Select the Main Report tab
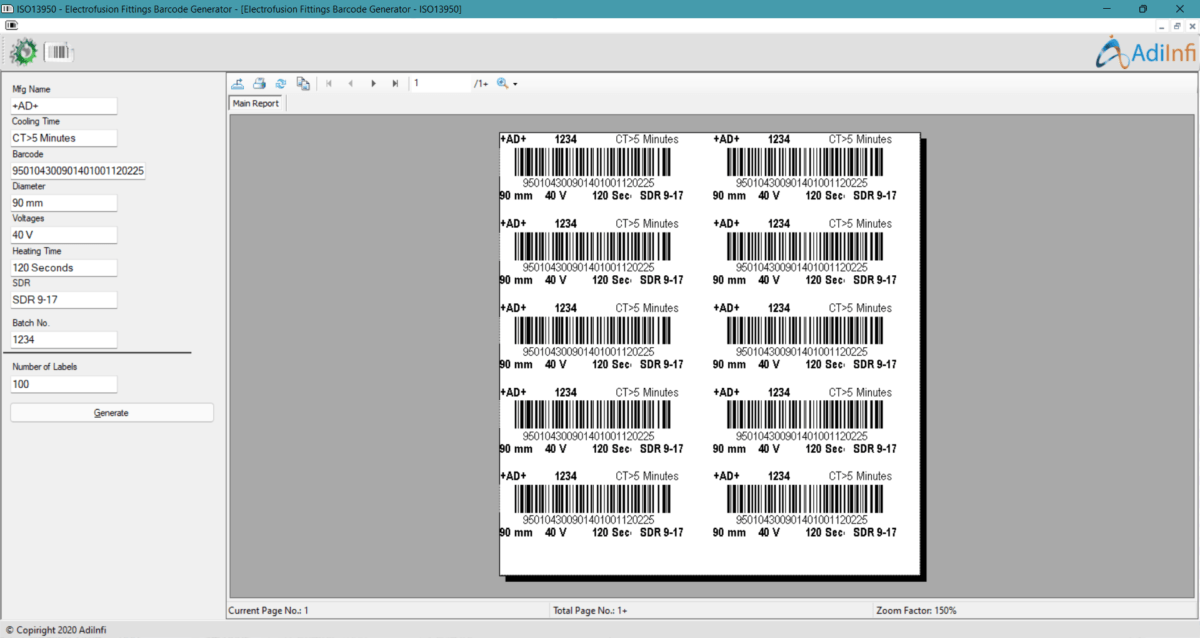 click(x=256, y=103)
